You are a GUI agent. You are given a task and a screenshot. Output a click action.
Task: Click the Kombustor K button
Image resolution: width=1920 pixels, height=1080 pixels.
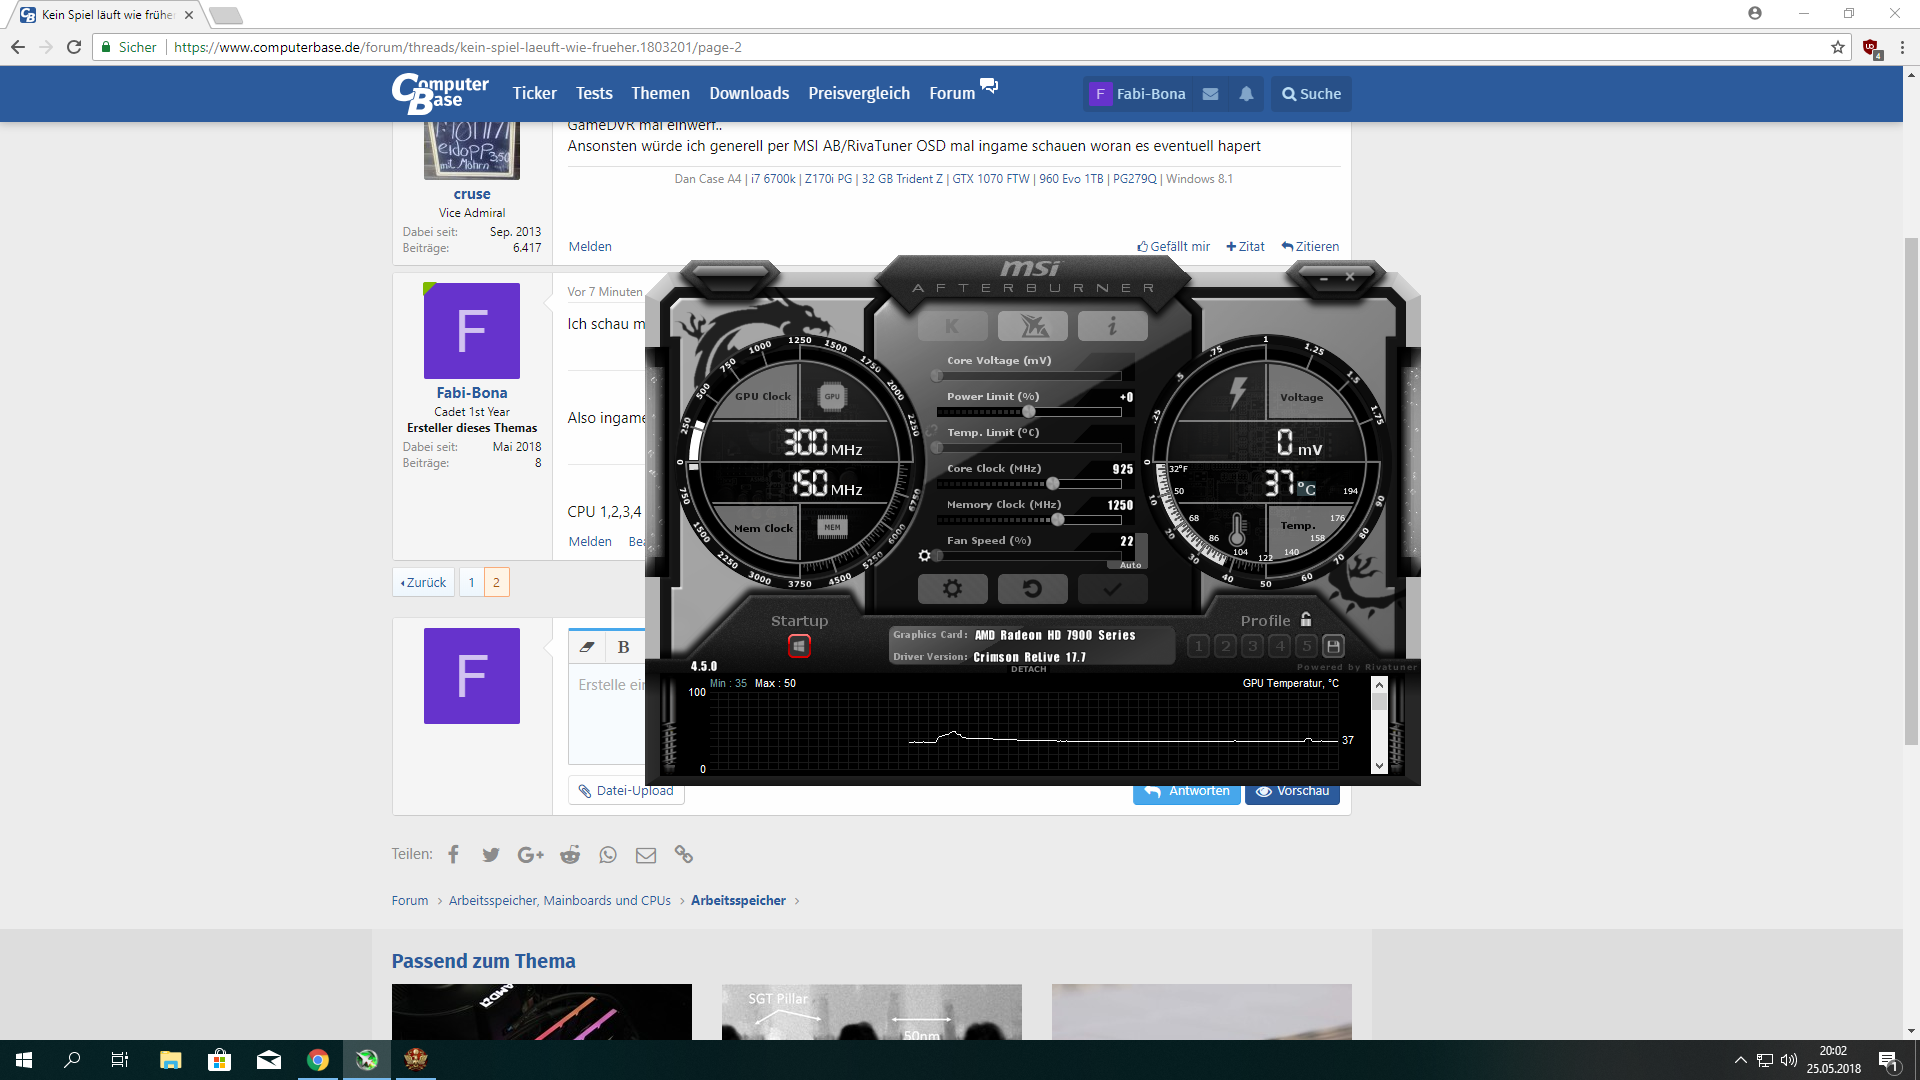952,326
